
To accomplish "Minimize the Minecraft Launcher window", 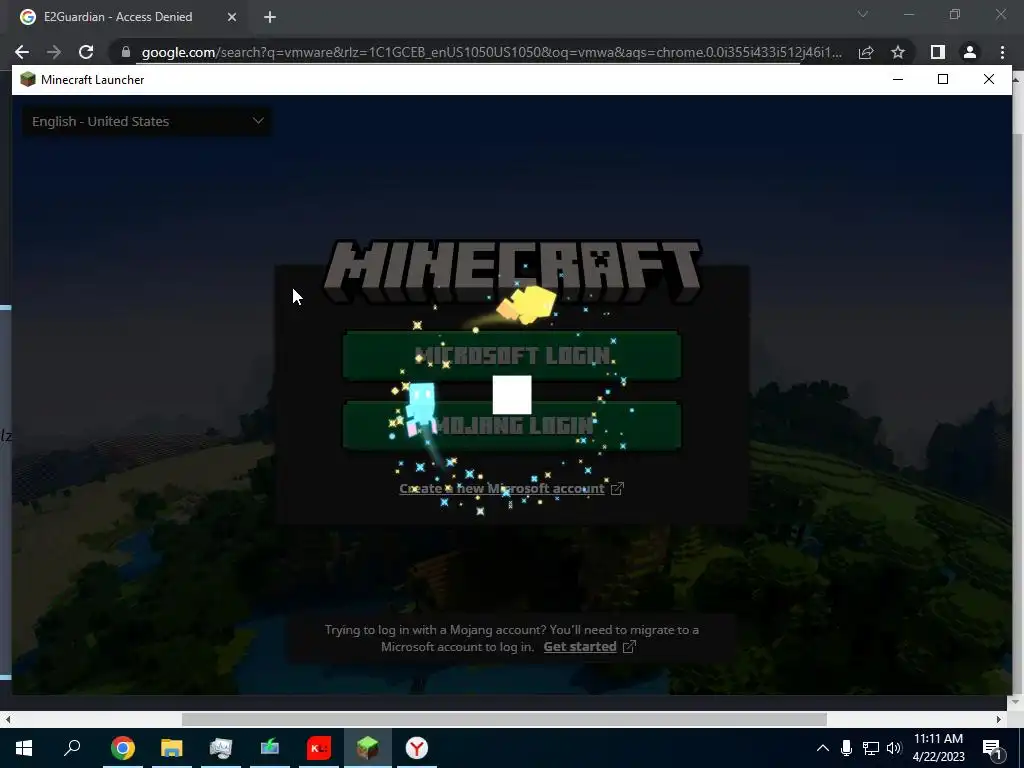I will 898,80.
